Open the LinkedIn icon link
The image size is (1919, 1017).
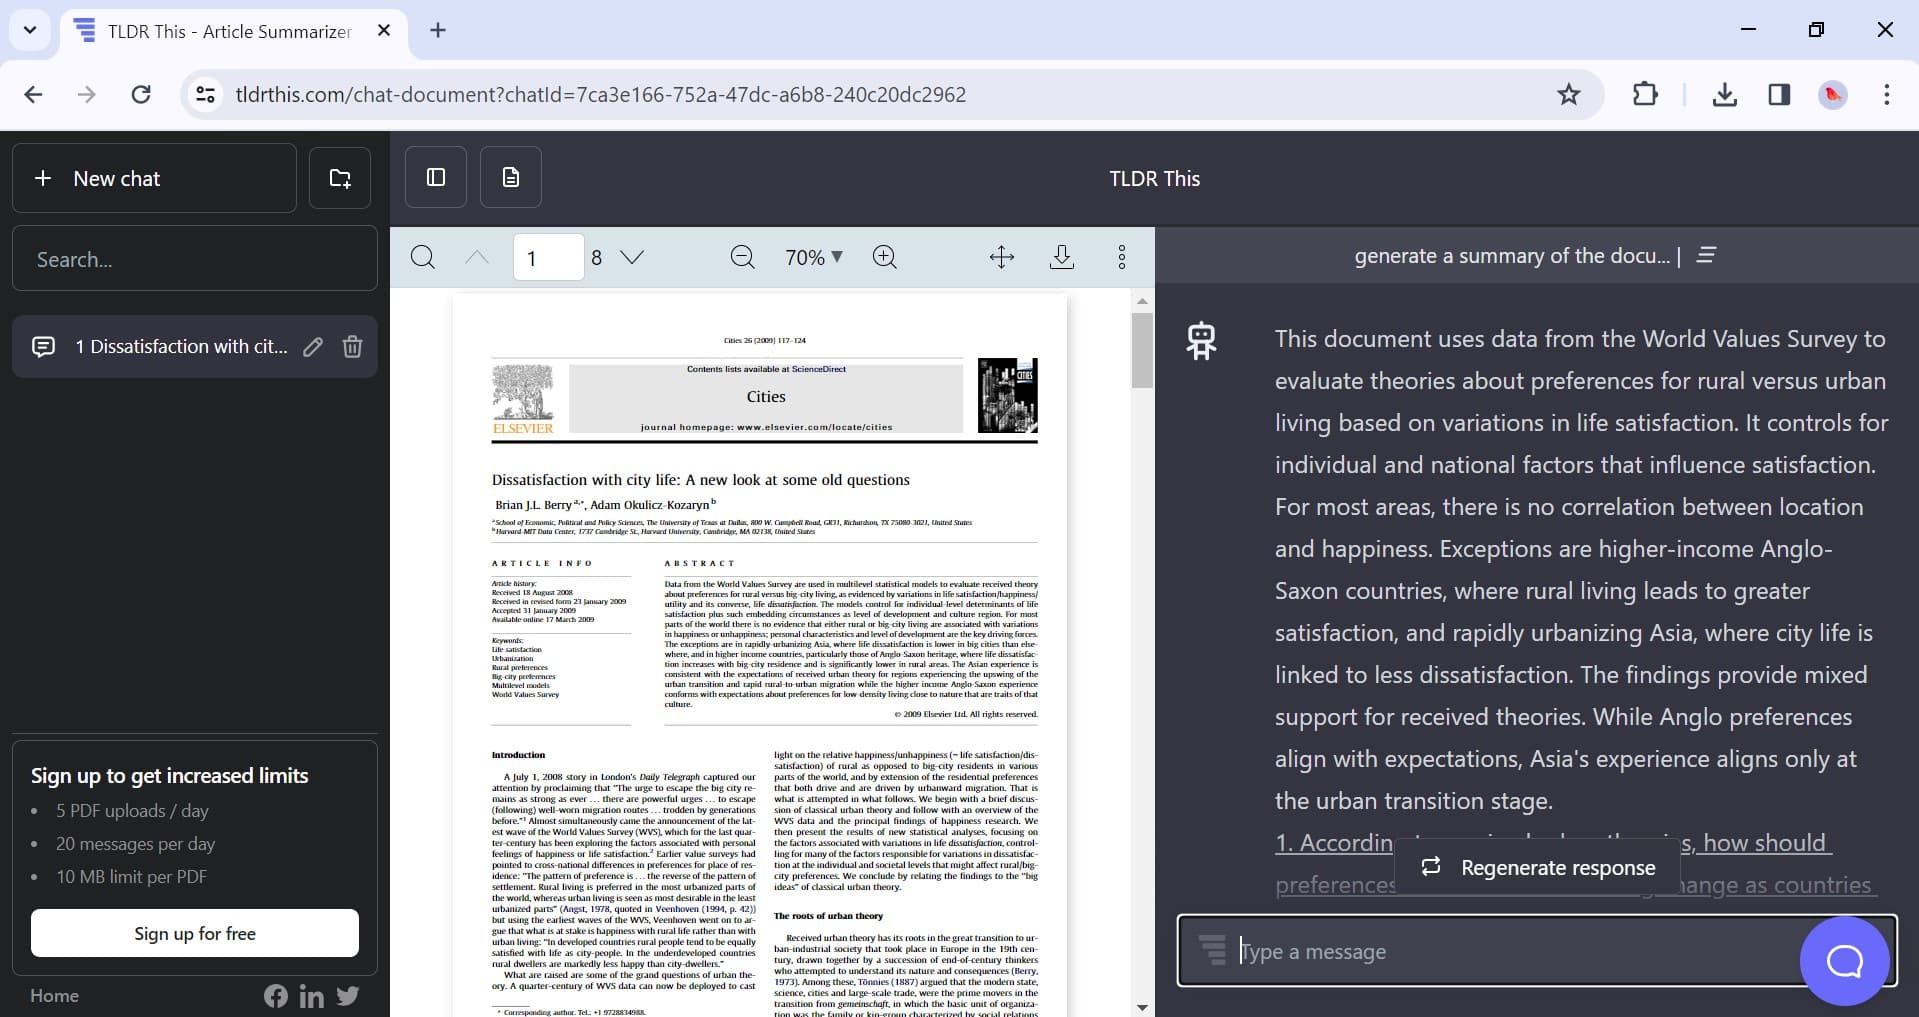pyautogui.click(x=312, y=996)
